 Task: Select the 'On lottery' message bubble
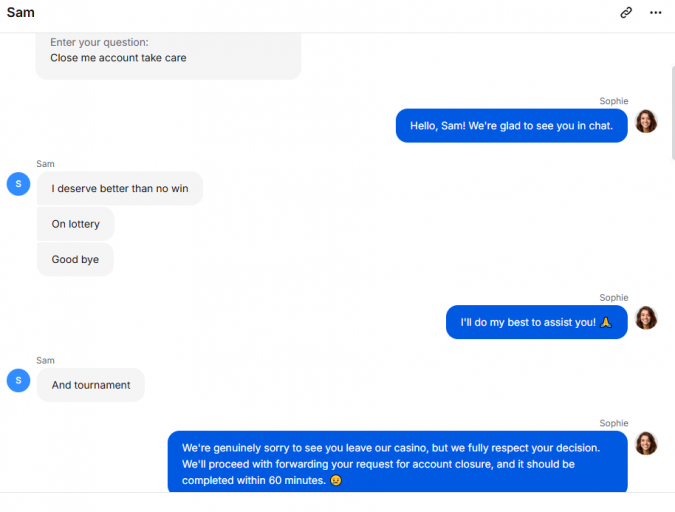click(75, 224)
